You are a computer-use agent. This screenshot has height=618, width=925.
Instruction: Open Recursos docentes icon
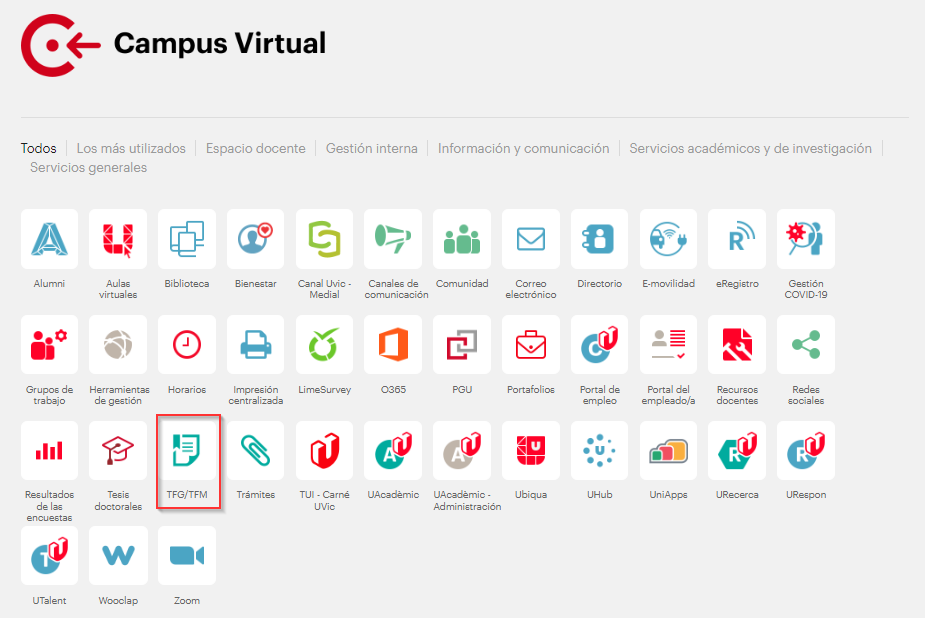(x=737, y=344)
